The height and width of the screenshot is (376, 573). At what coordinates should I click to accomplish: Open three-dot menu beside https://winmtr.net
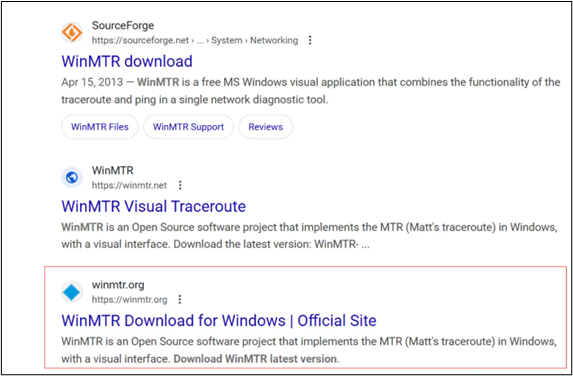pyautogui.click(x=180, y=185)
